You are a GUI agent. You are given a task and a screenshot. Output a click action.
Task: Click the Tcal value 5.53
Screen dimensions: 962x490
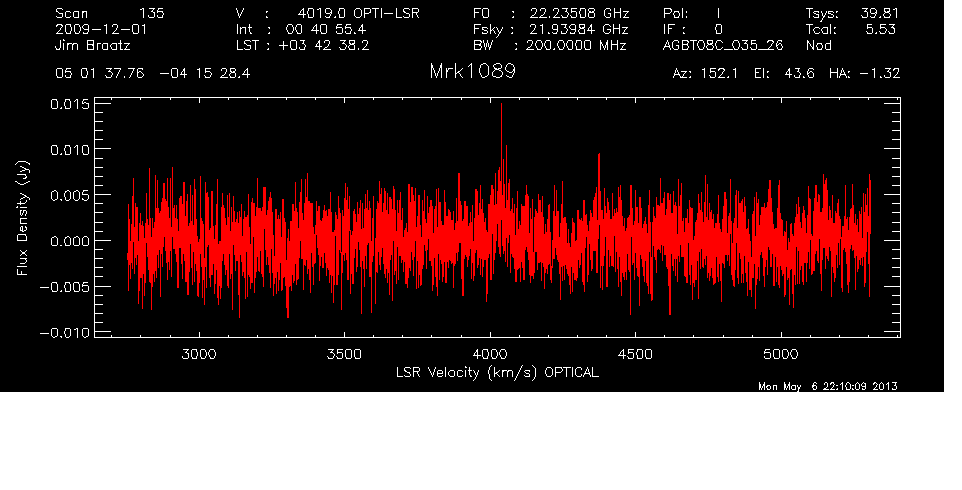pyautogui.click(x=880, y=29)
